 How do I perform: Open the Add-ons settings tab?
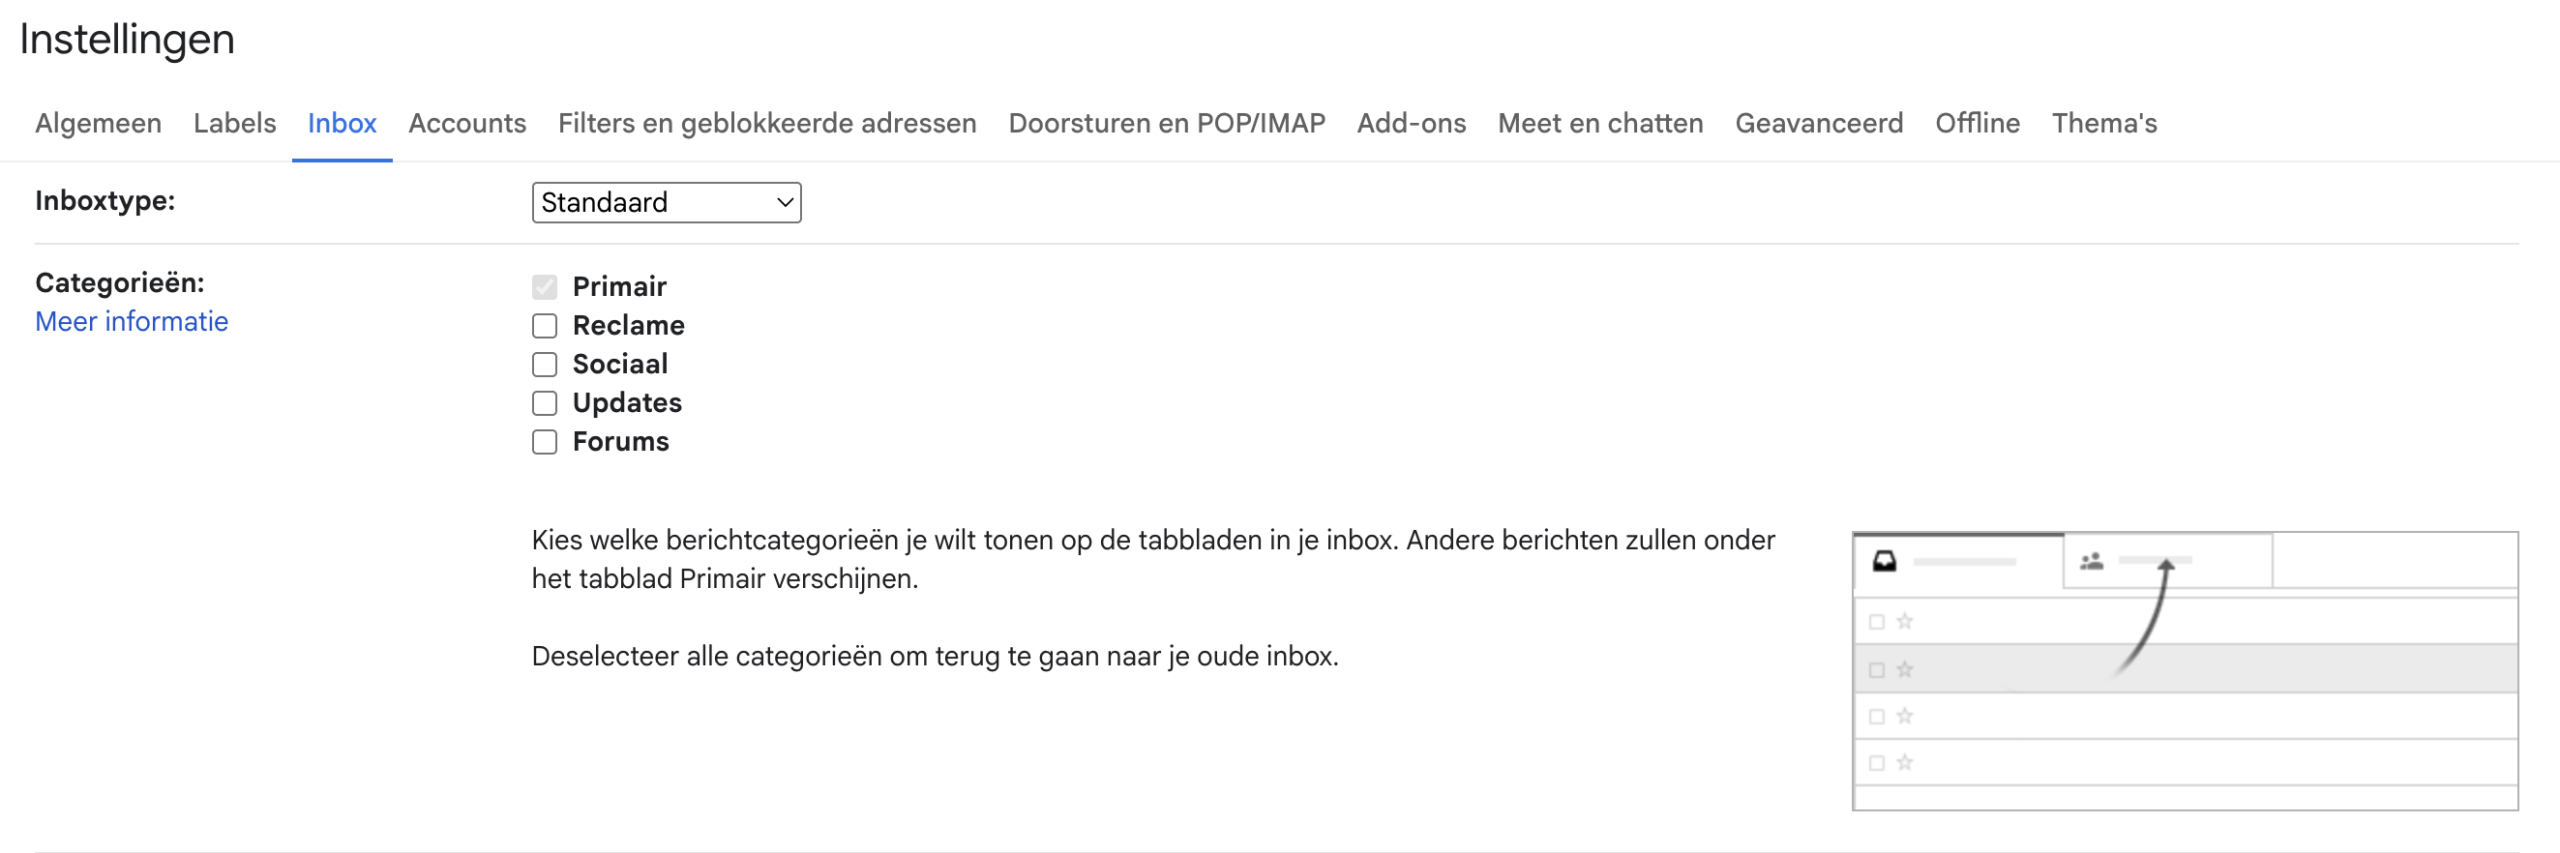1410,123
